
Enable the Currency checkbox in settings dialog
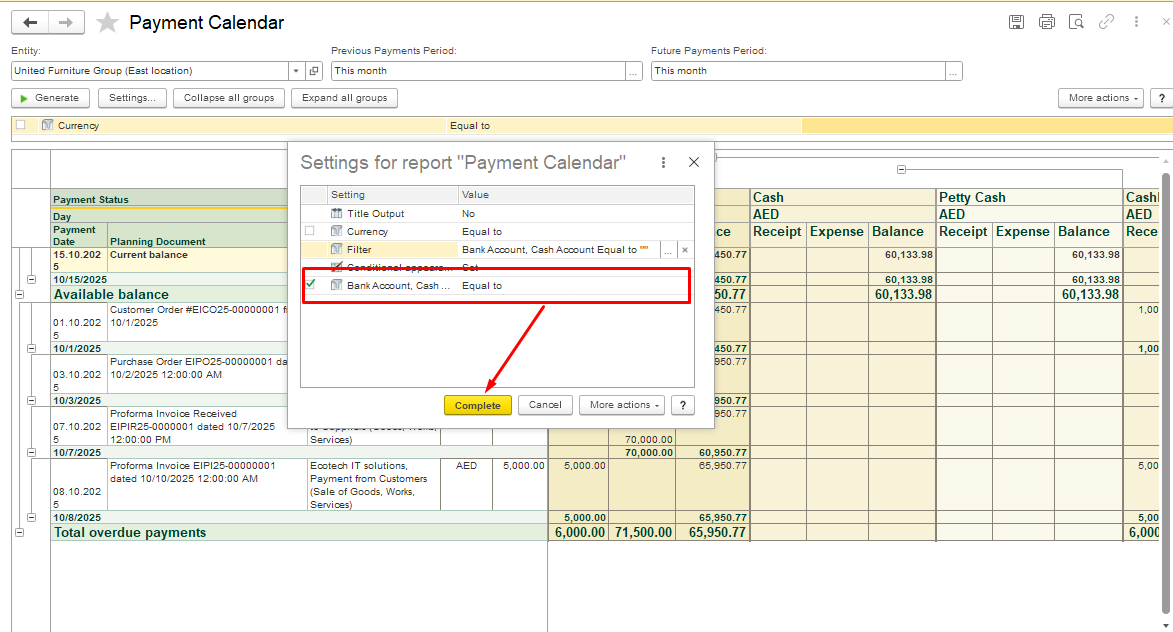[310, 231]
